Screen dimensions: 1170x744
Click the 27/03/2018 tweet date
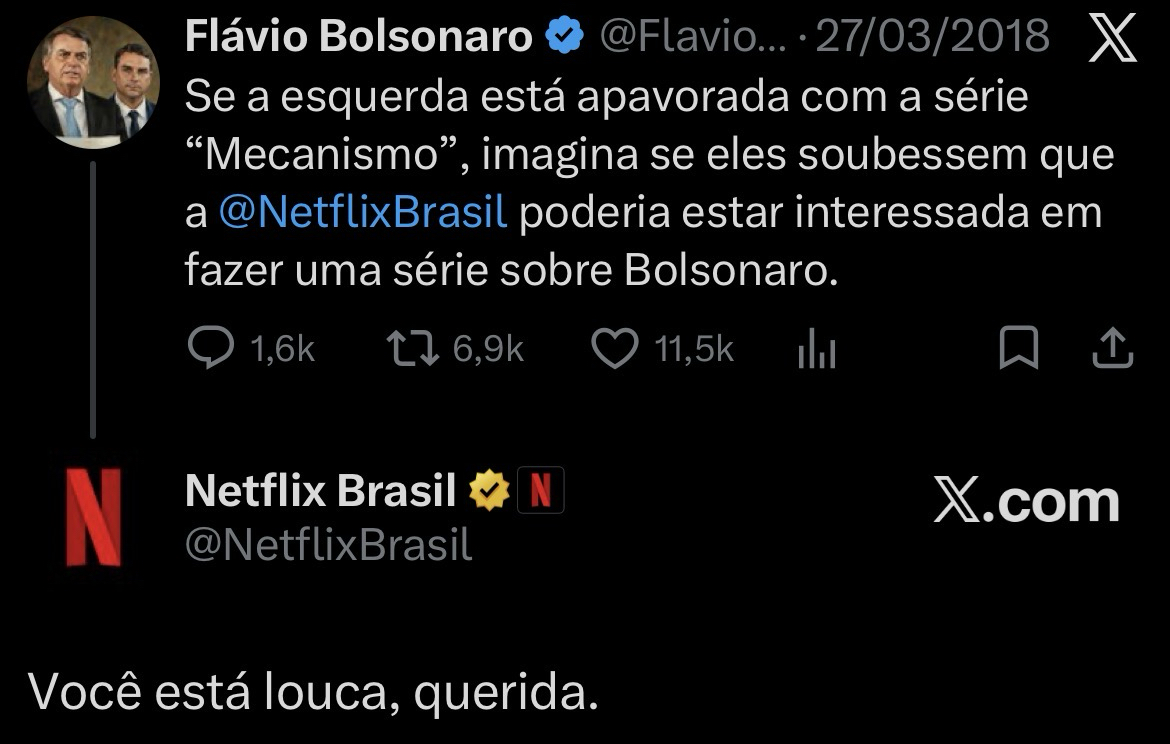click(x=932, y=37)
